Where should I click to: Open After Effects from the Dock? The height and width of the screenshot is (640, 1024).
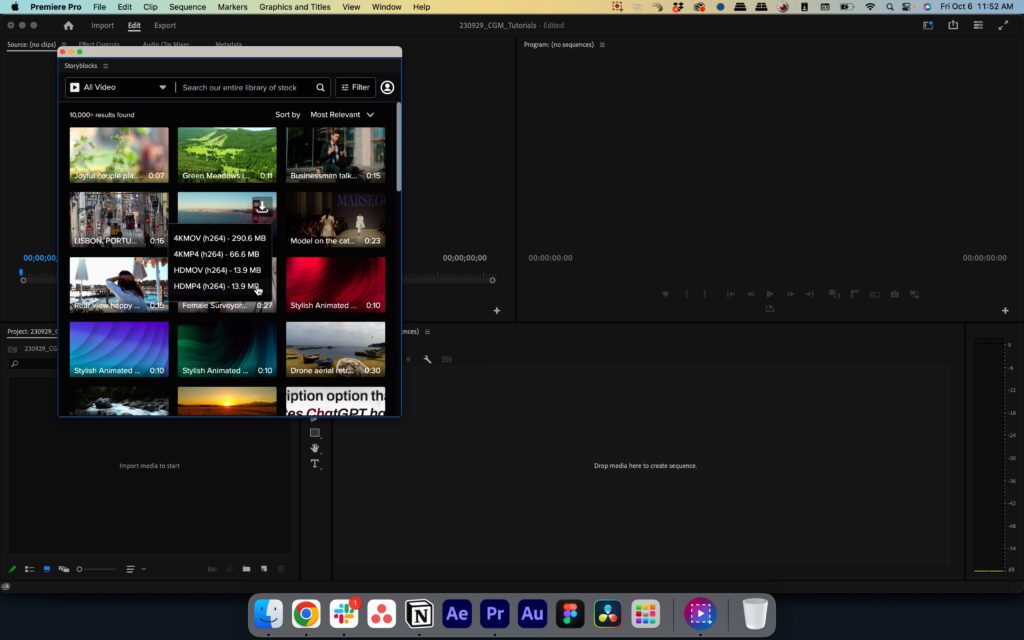click(456, 613)
